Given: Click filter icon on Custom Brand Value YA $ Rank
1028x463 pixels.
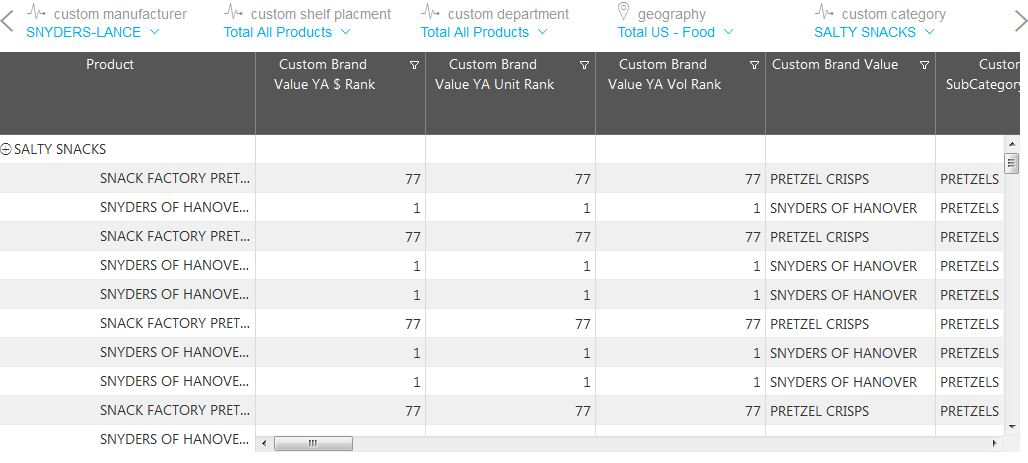Looking at the screenshot, I should (414, 65).
